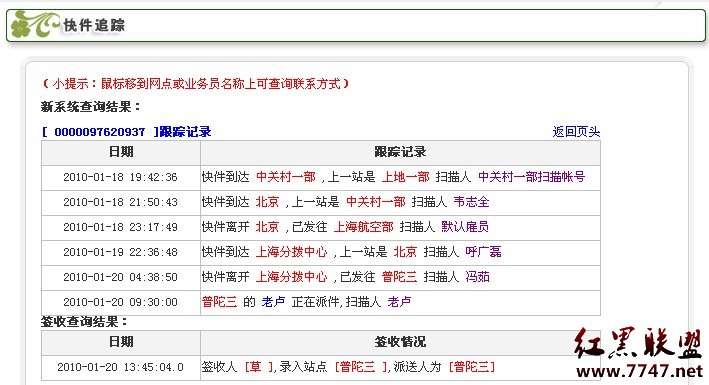Click the 跟踪记录 column header
709x385 pixels.
click(400, 152)
